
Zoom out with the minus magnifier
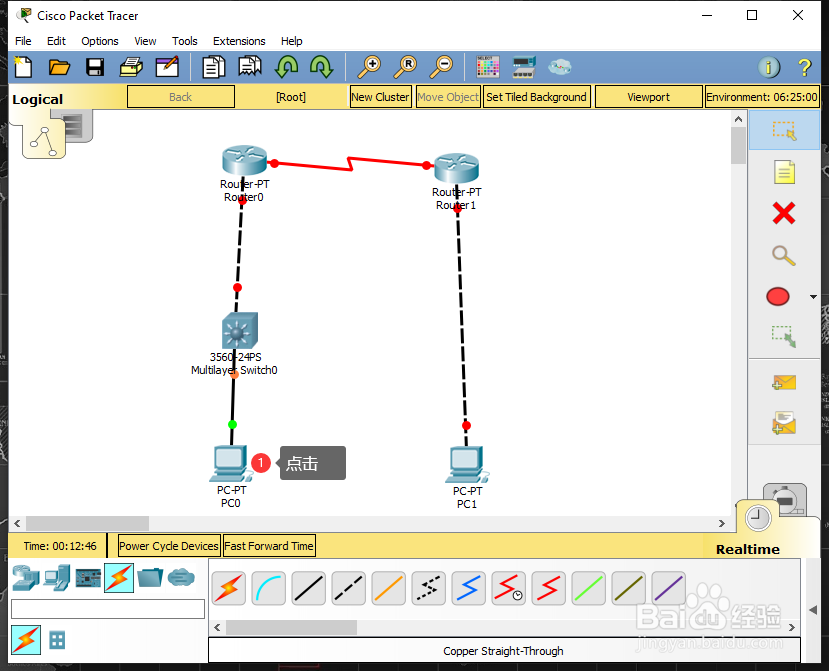pos(441,67)
